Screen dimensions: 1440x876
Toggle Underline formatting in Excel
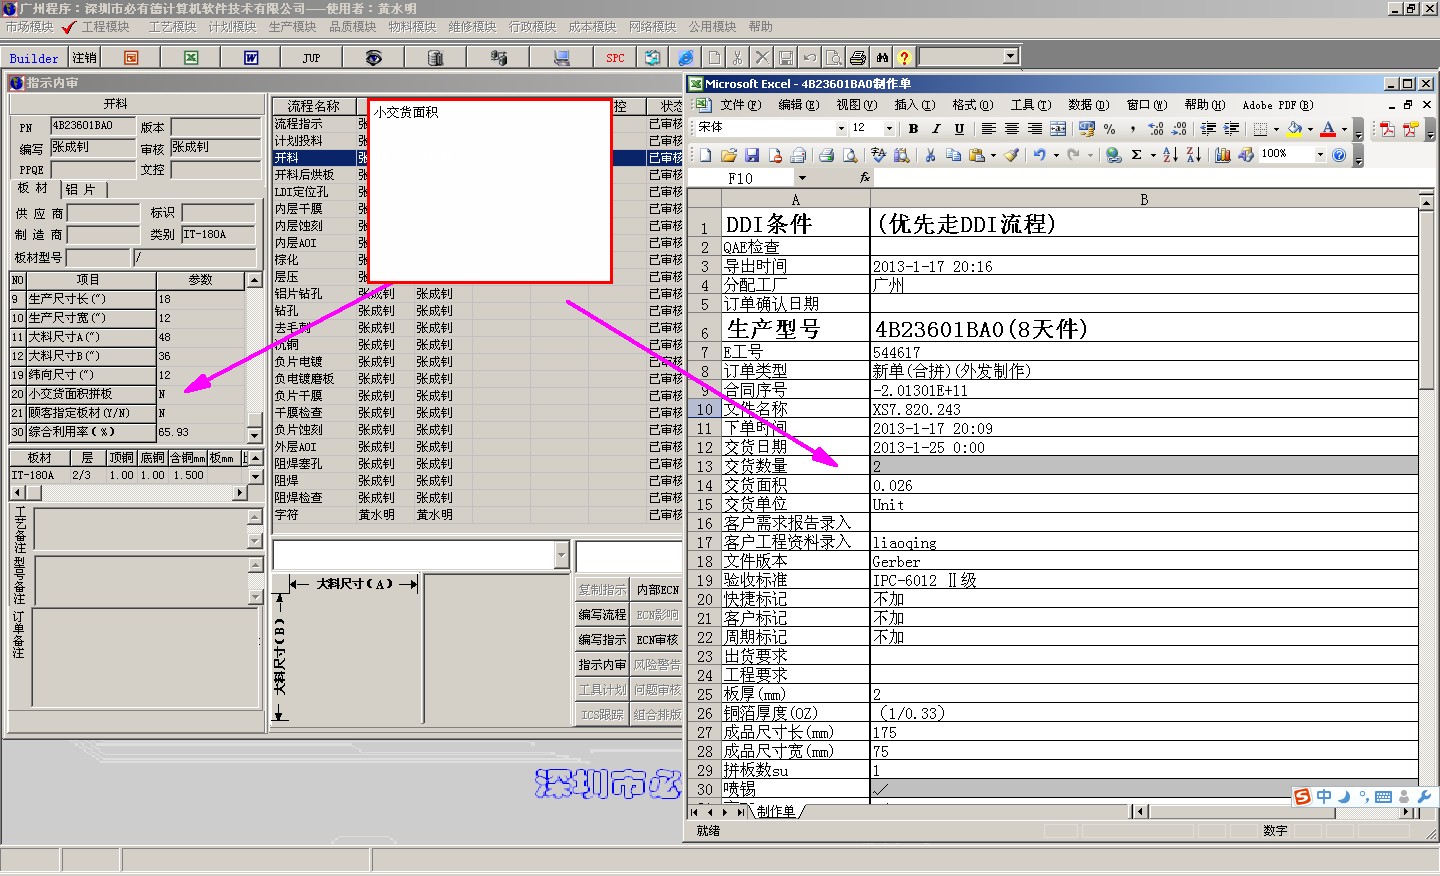tap(959, 129)
